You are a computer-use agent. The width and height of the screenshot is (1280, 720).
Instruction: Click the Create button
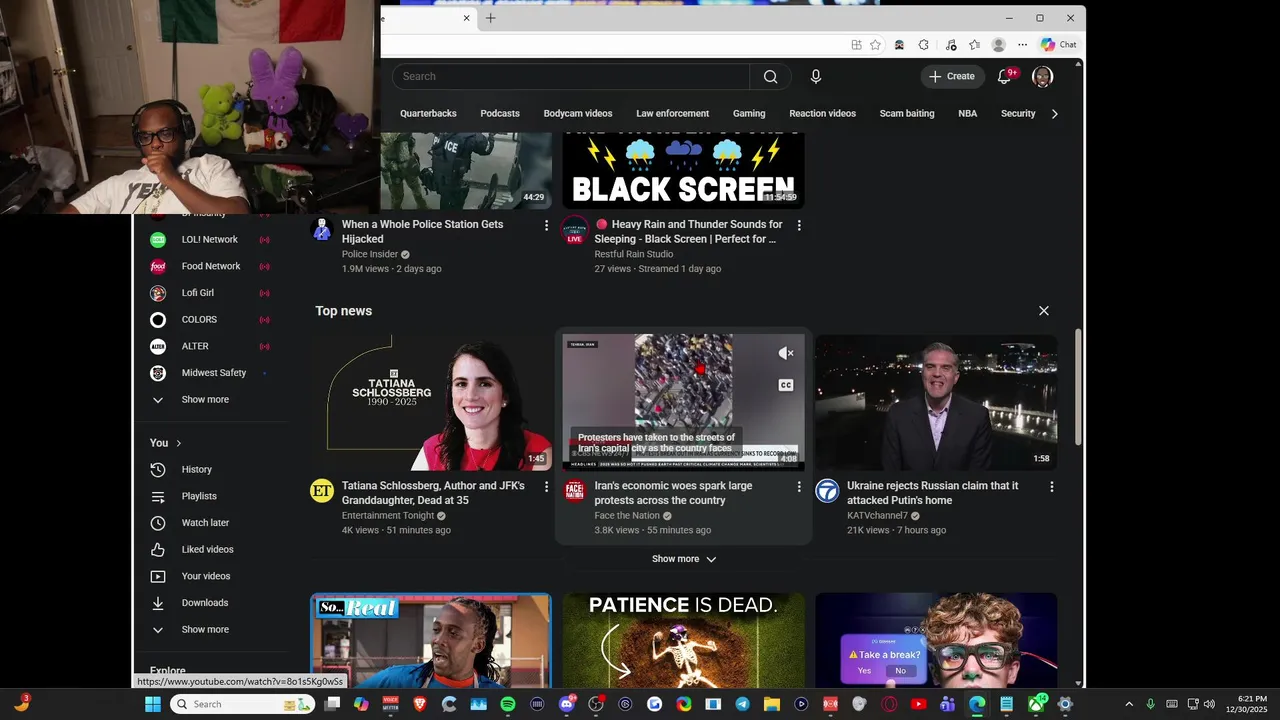952,76
